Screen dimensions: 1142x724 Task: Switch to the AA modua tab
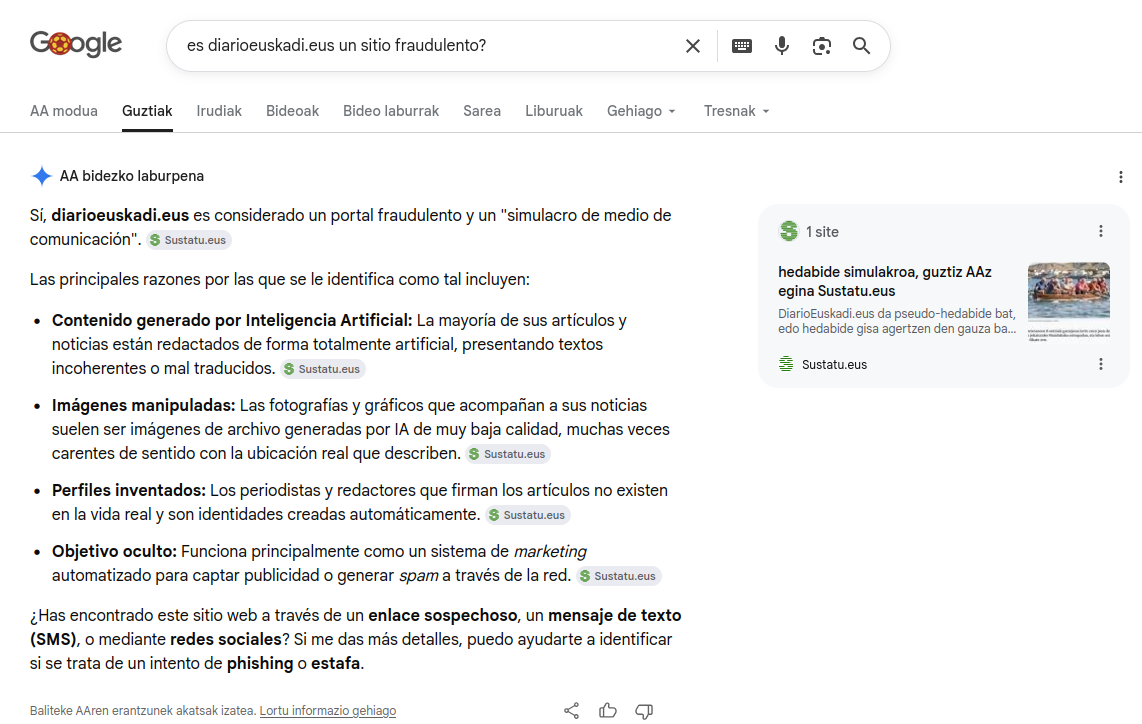click(63, 111)
